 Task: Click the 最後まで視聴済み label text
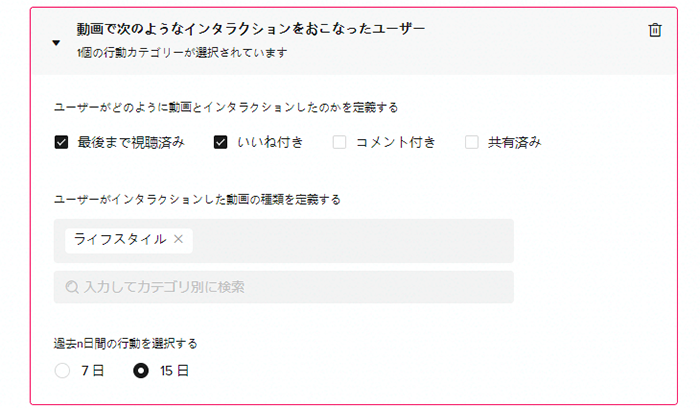coord(131,142)
